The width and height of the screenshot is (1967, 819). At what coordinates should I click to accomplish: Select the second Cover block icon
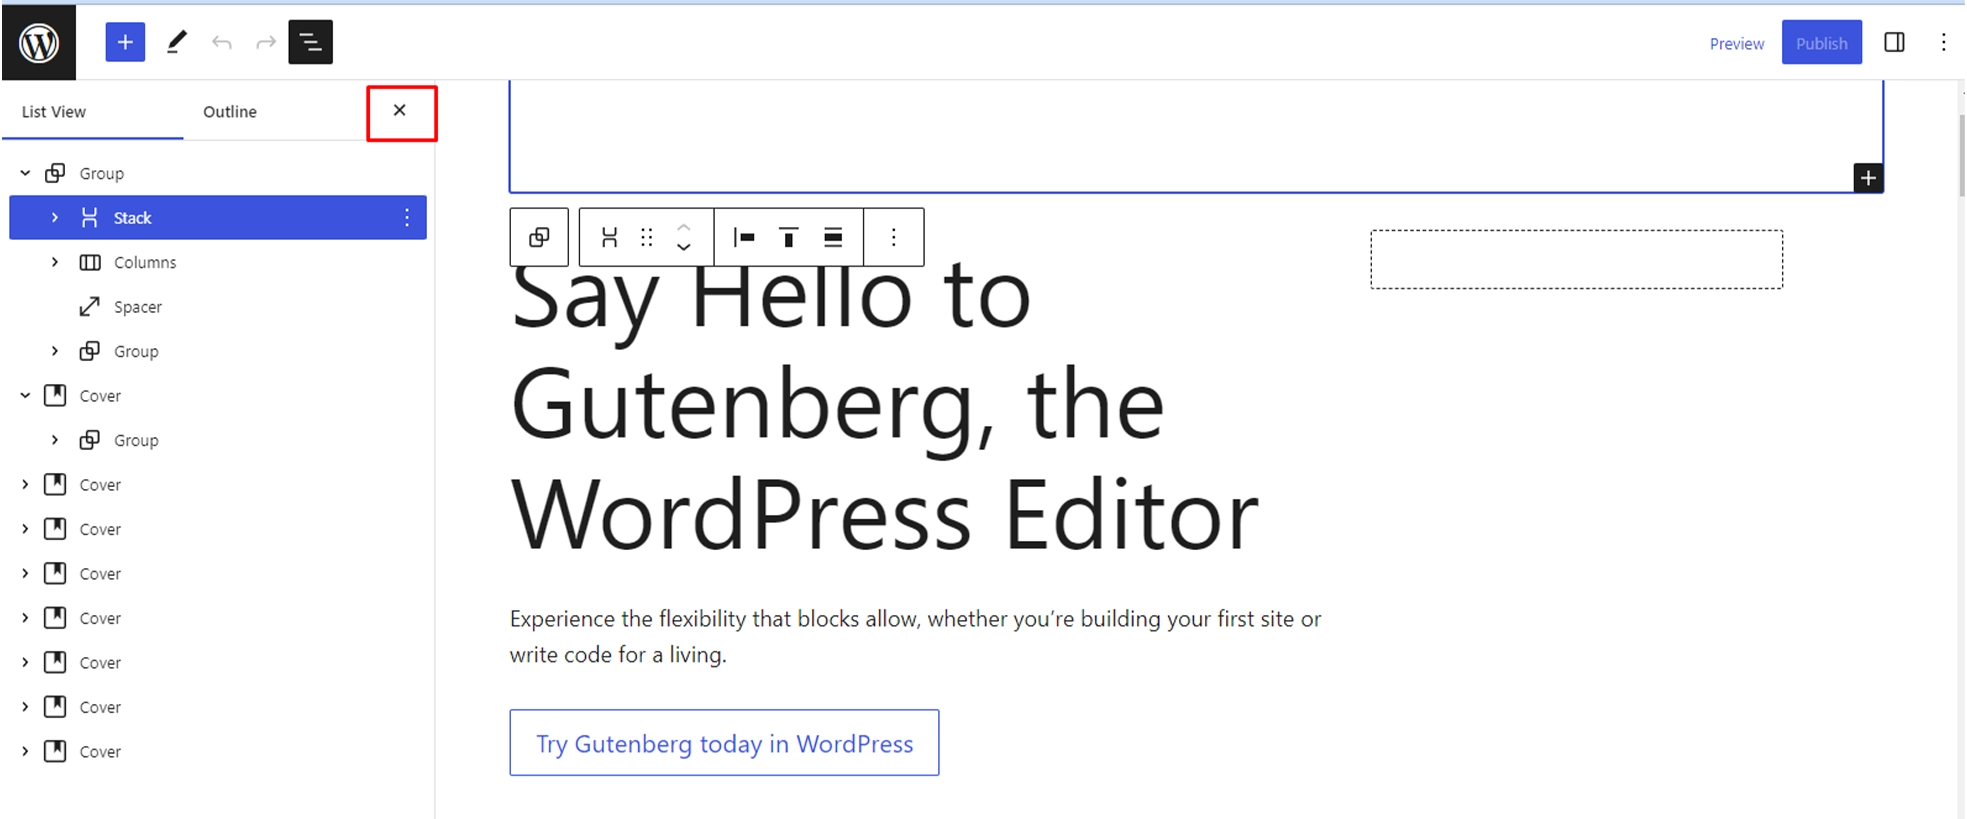pyautogui.click(x=56, y=484)
